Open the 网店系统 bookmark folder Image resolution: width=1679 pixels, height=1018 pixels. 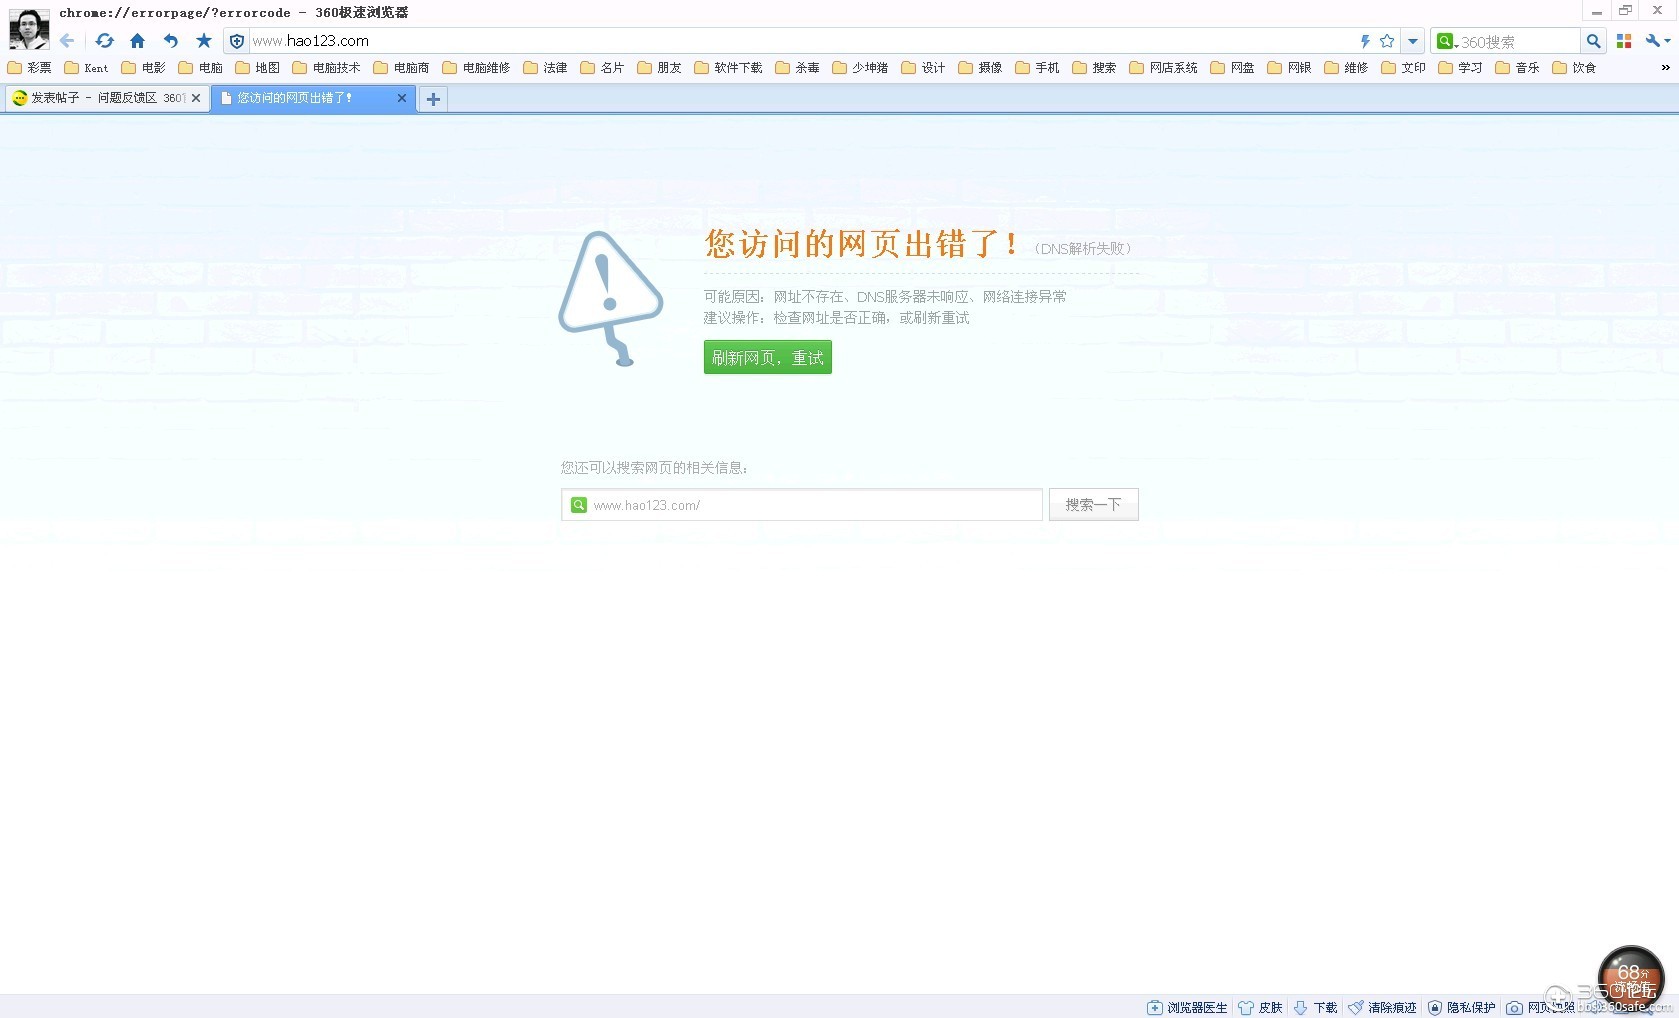tap(1163, 68)
